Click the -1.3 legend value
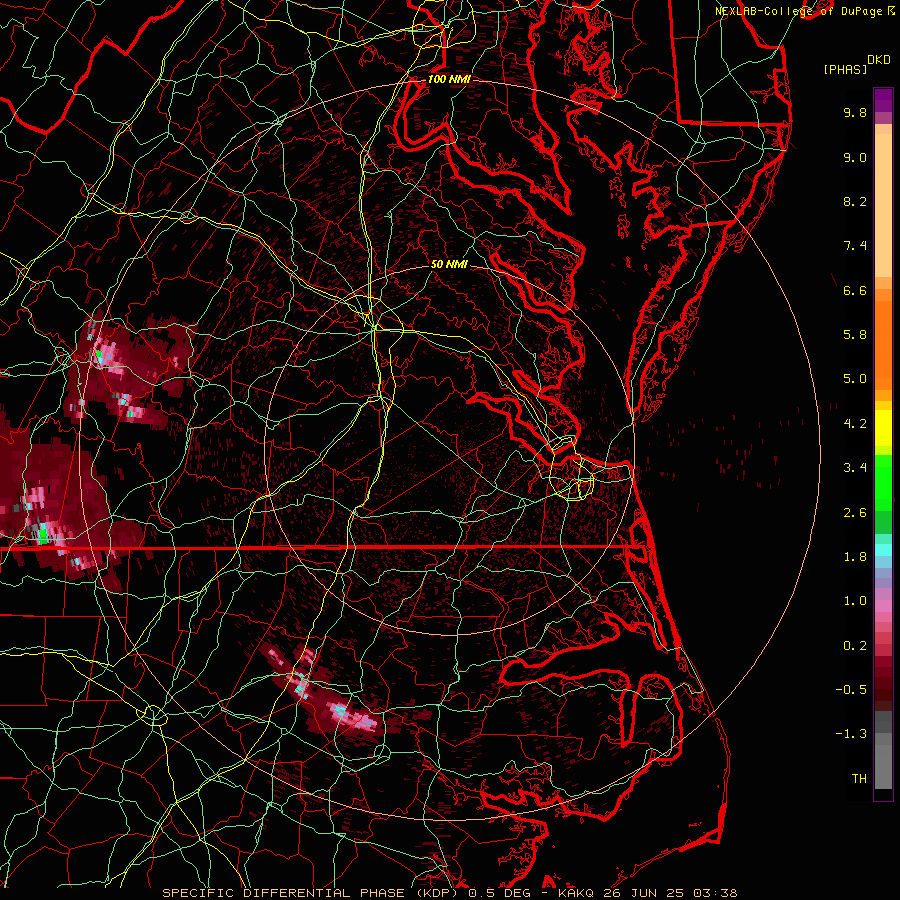Viewport: 900px width, 900px height. click(x=851, y=735)
